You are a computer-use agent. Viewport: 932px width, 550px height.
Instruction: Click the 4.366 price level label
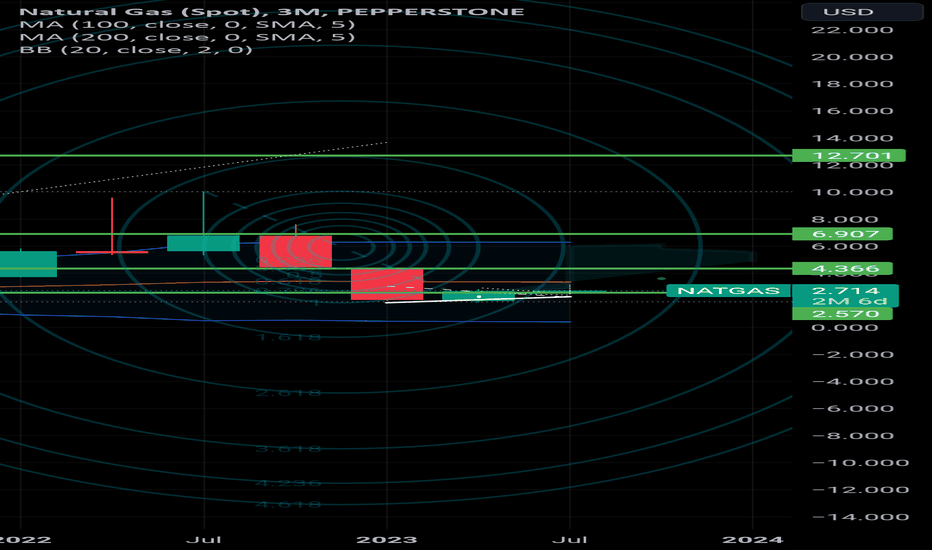click(x=842, y=268)
